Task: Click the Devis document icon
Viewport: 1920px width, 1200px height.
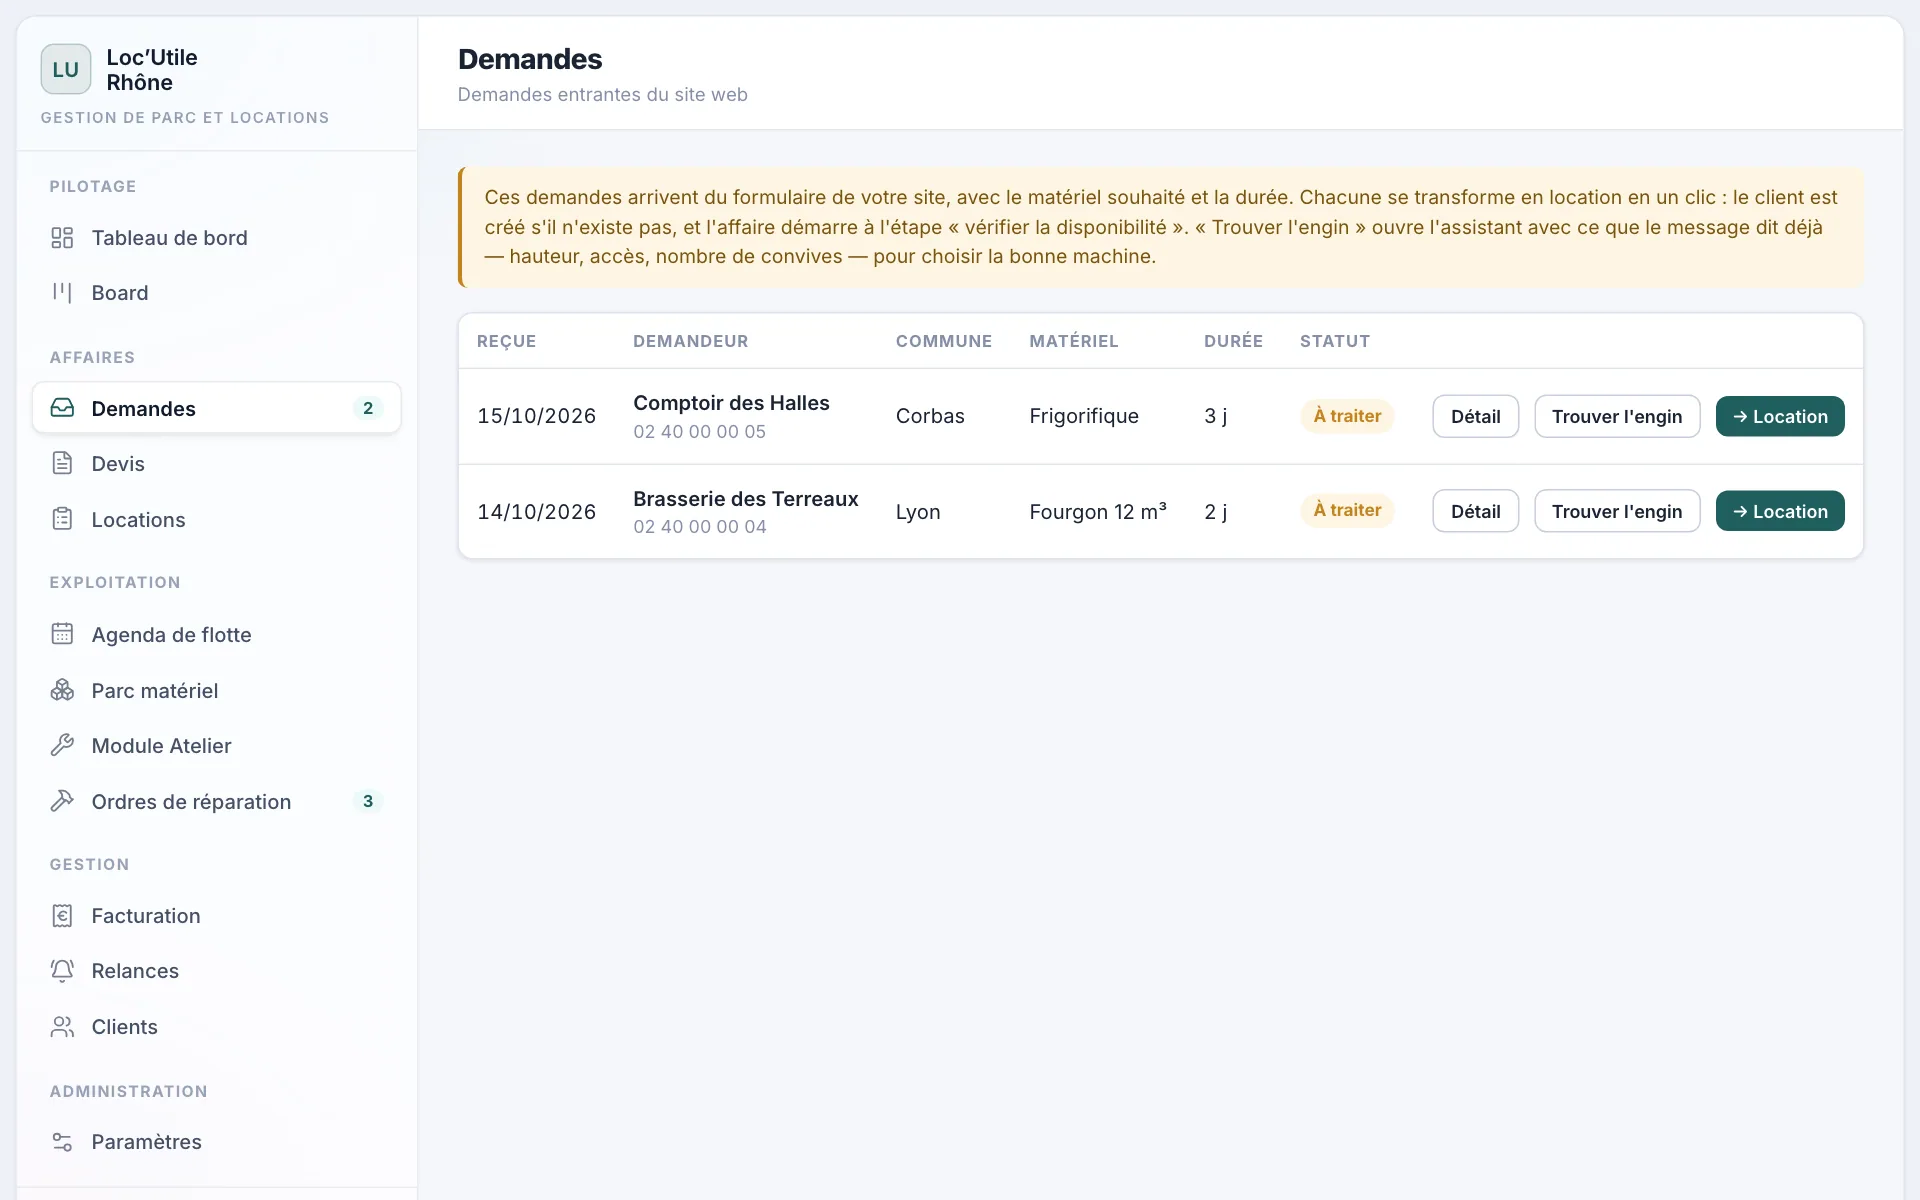Action: (x=62, y=464)
